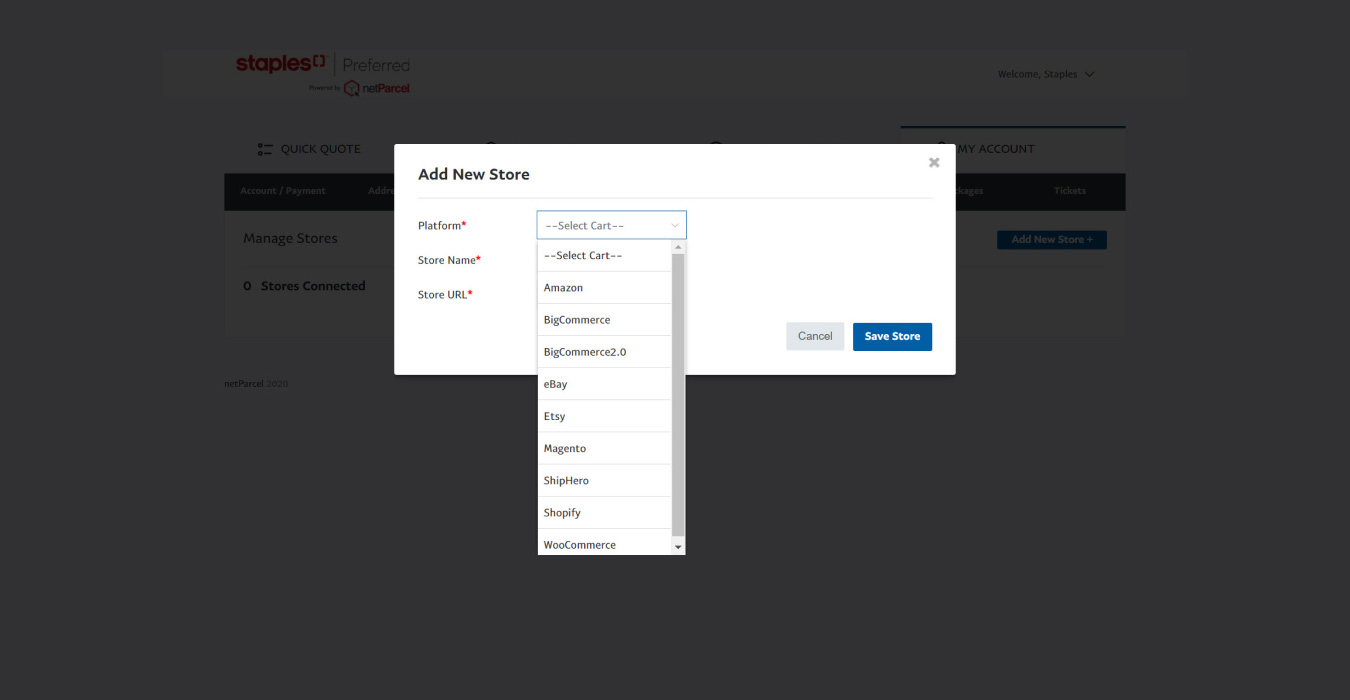Click the Platform field label
The image size is (1350, 700).
tap(442, 226)
